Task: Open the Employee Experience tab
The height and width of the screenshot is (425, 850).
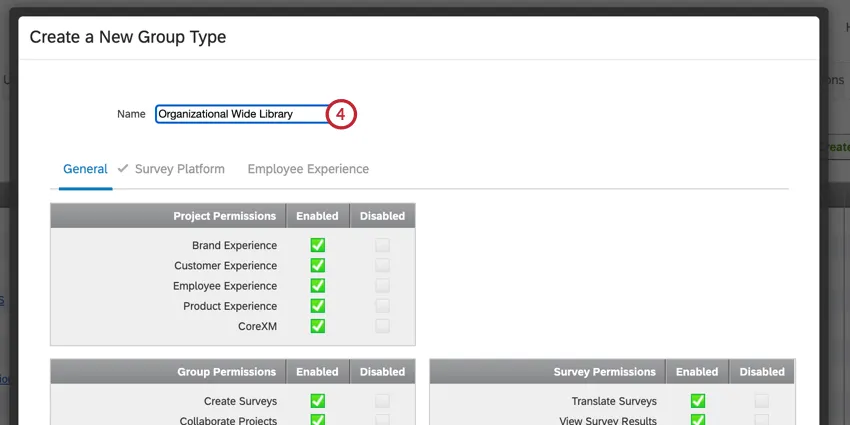Action: pyautogui.click(x=308, y=169)
